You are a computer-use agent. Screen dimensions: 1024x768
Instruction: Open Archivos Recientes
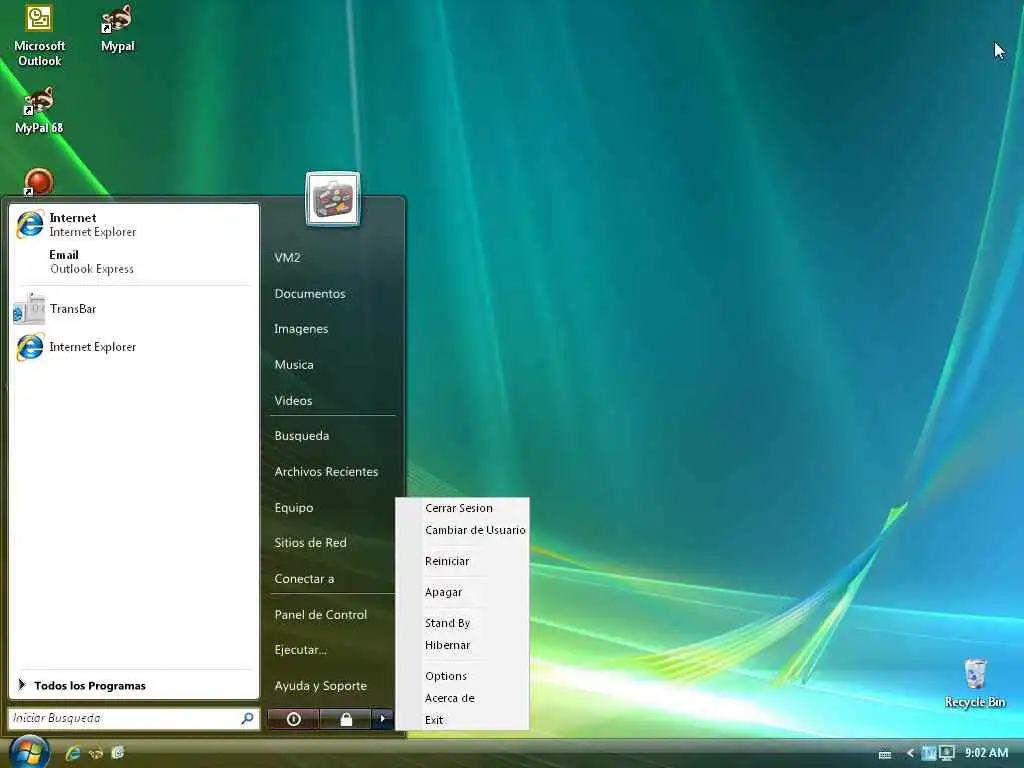click(326, 472)
